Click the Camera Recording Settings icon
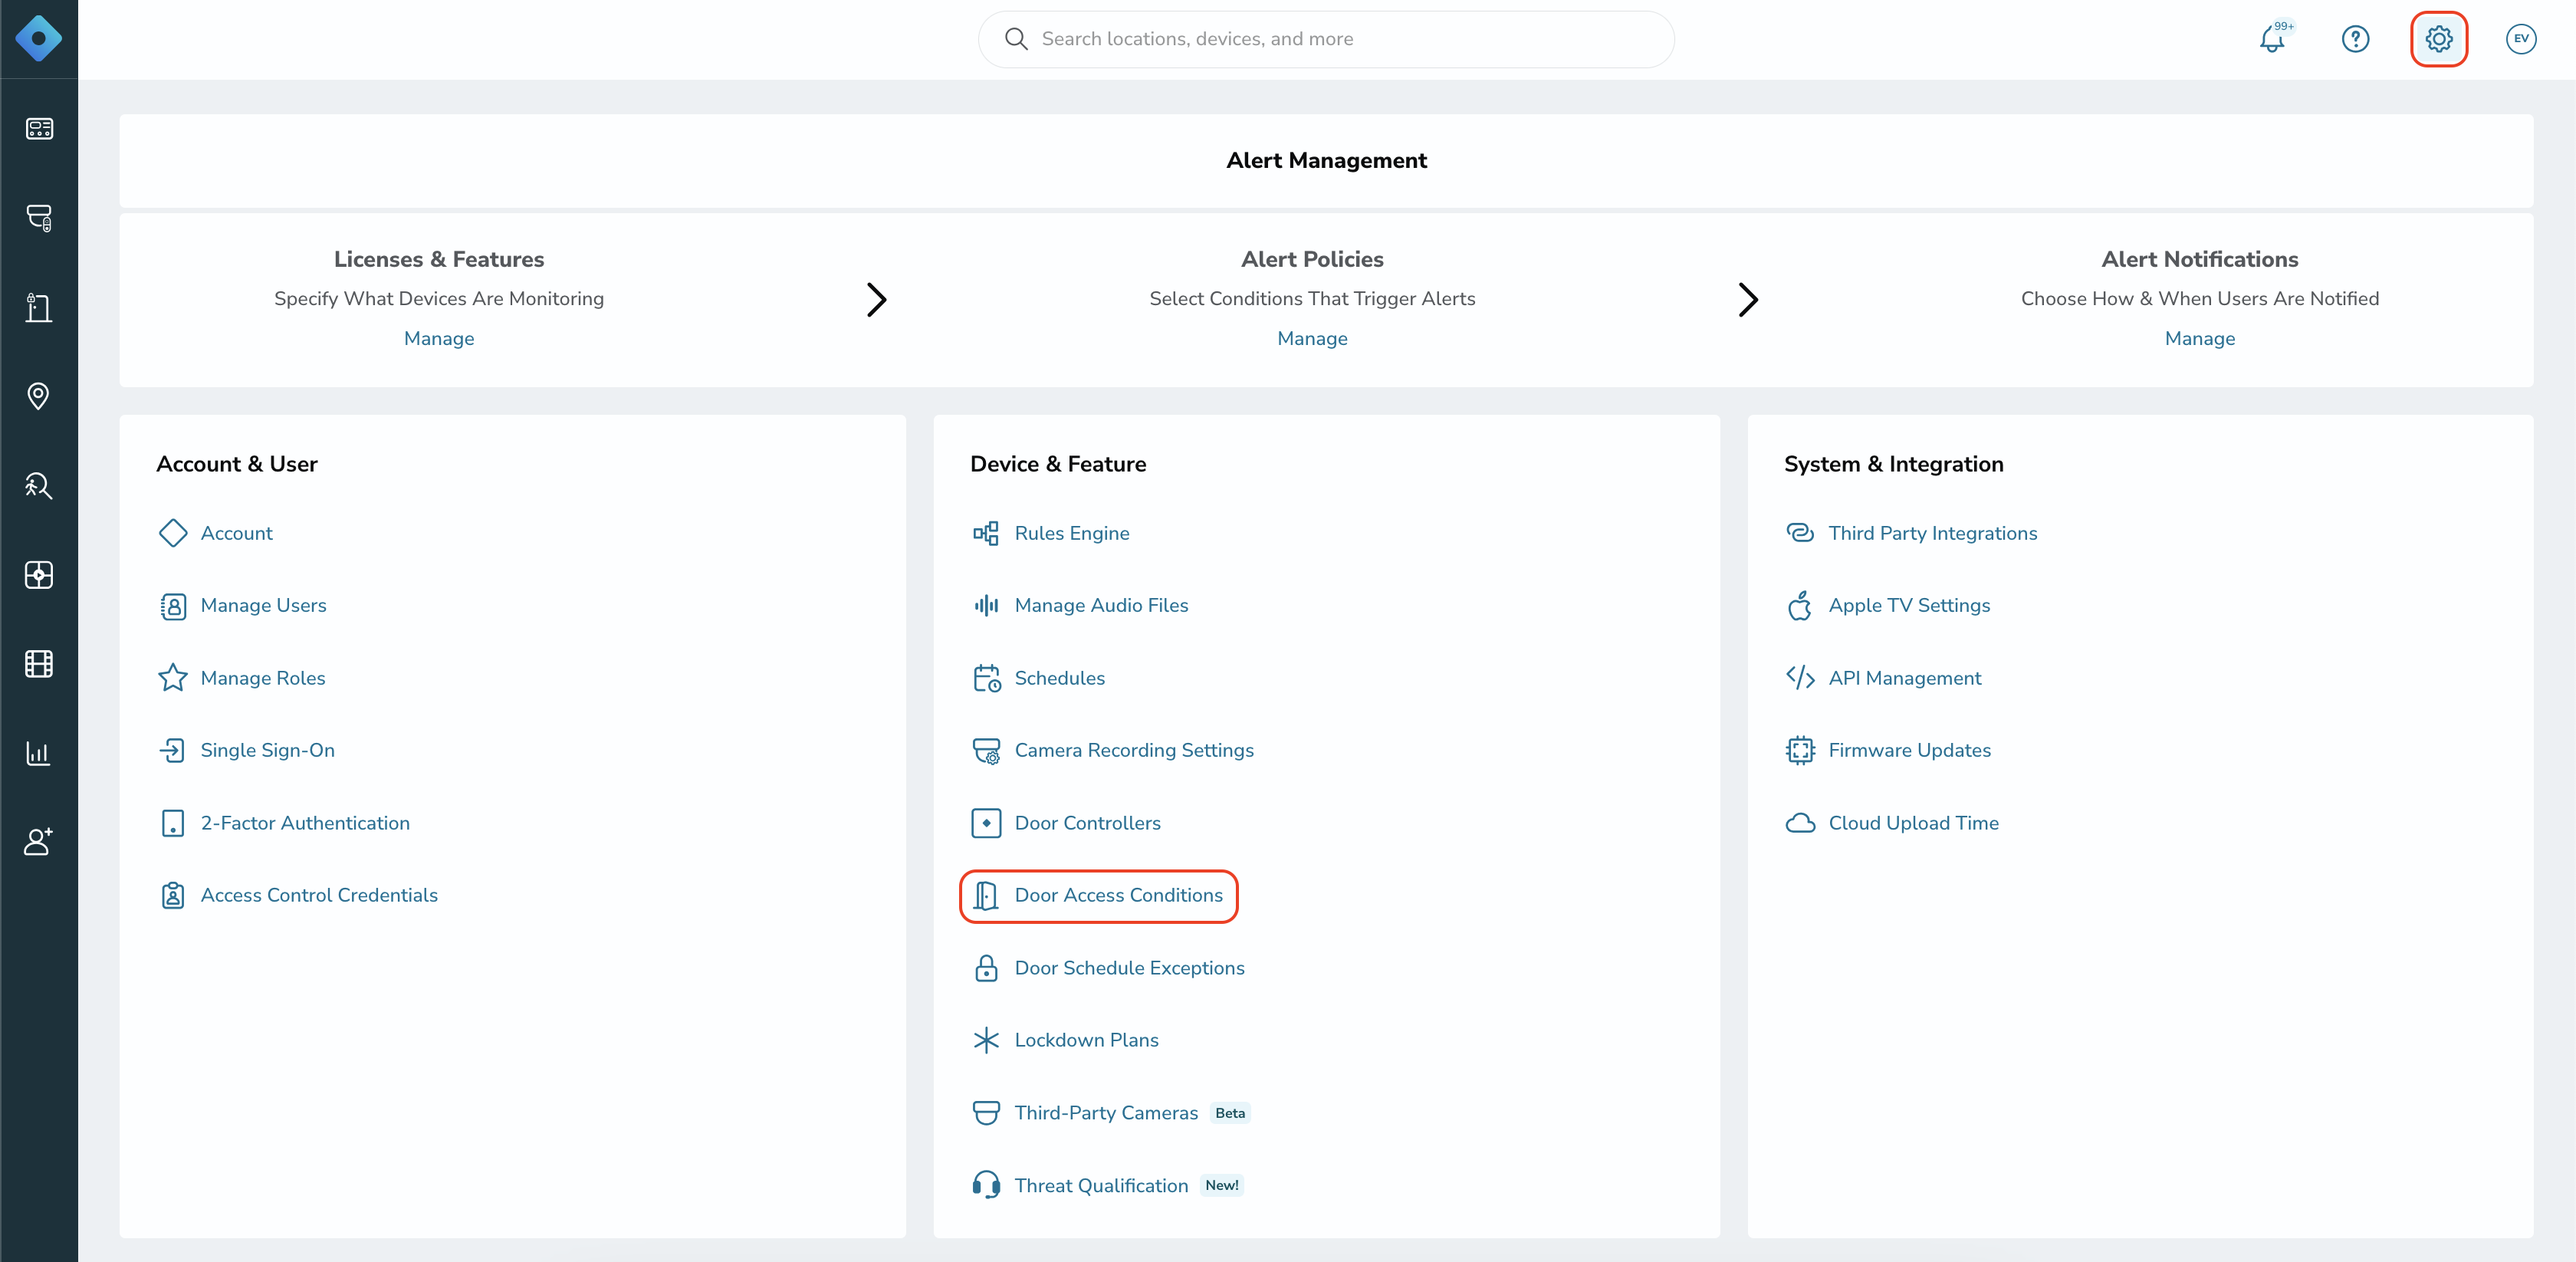This screenshot has width=2576, height=1262. 986,750
